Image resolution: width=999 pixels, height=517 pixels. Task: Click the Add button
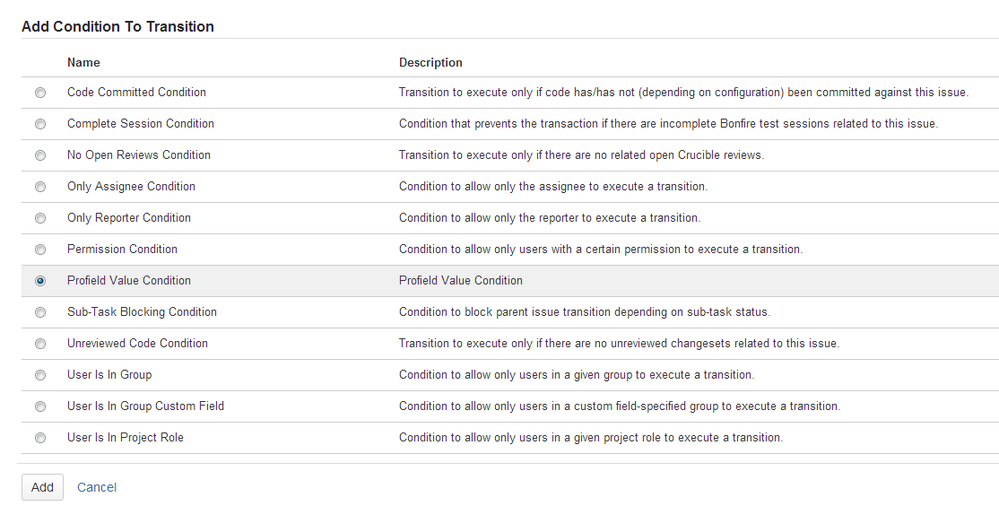click(x=42, y=487)
